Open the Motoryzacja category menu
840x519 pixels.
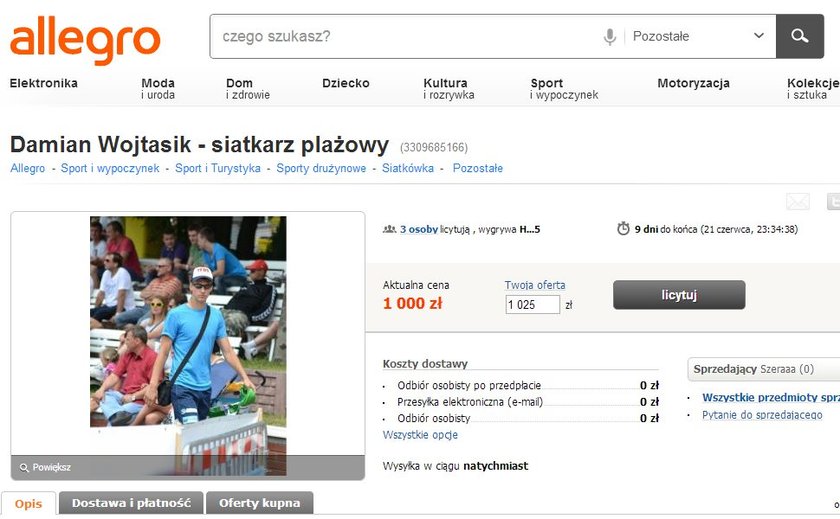point(693,83)
